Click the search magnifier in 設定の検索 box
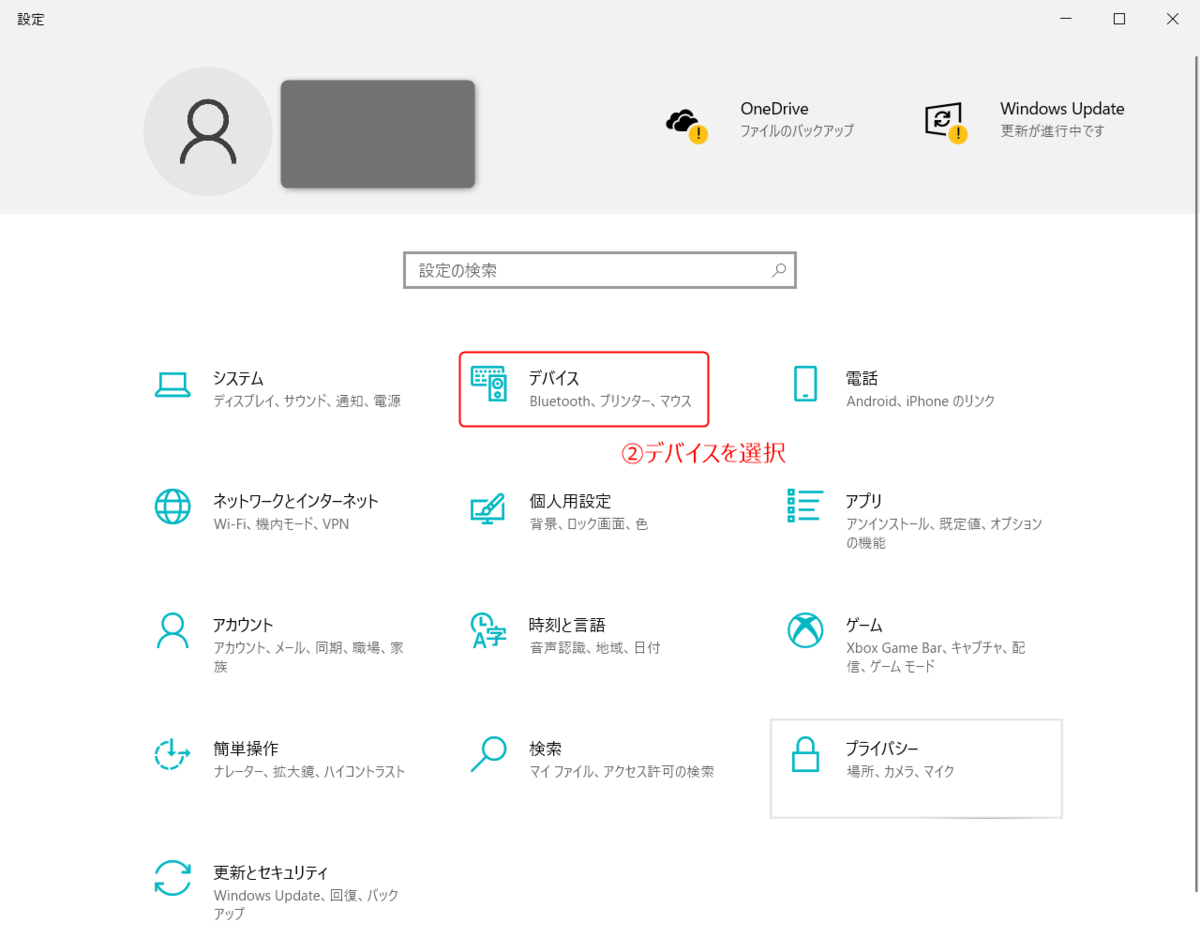Screen dimensions: 1200x938 point(779,270)
